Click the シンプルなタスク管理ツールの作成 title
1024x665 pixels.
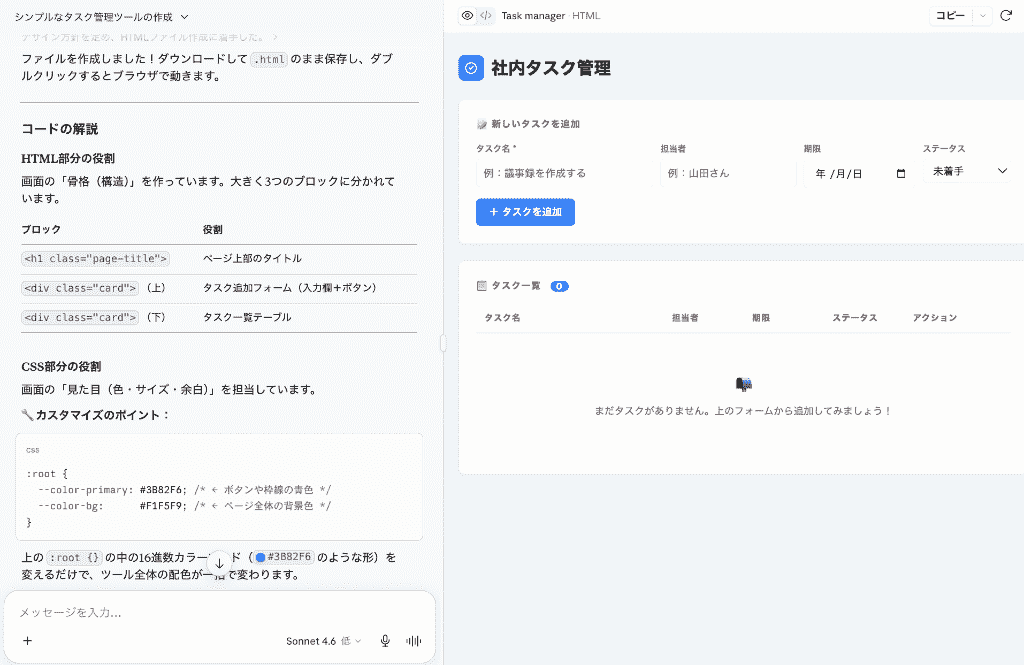[x=93, y=17]
